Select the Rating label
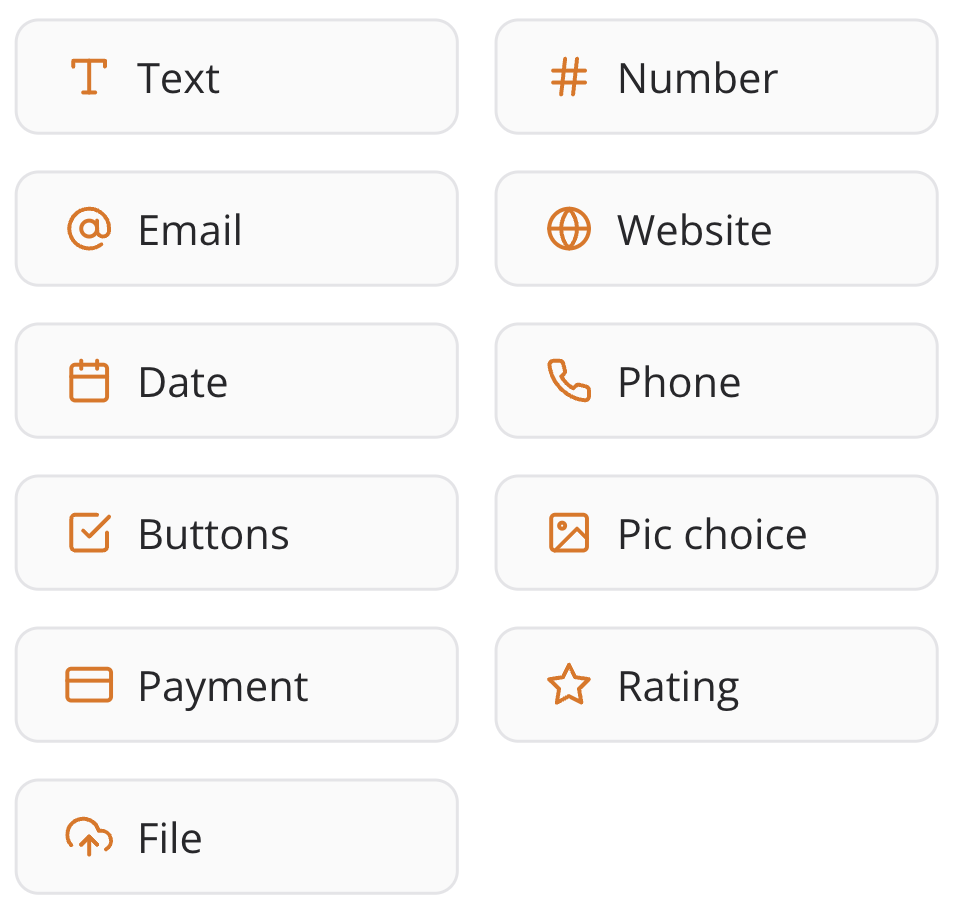This screenshot has height=916, width=954. (x=678, y=686)
